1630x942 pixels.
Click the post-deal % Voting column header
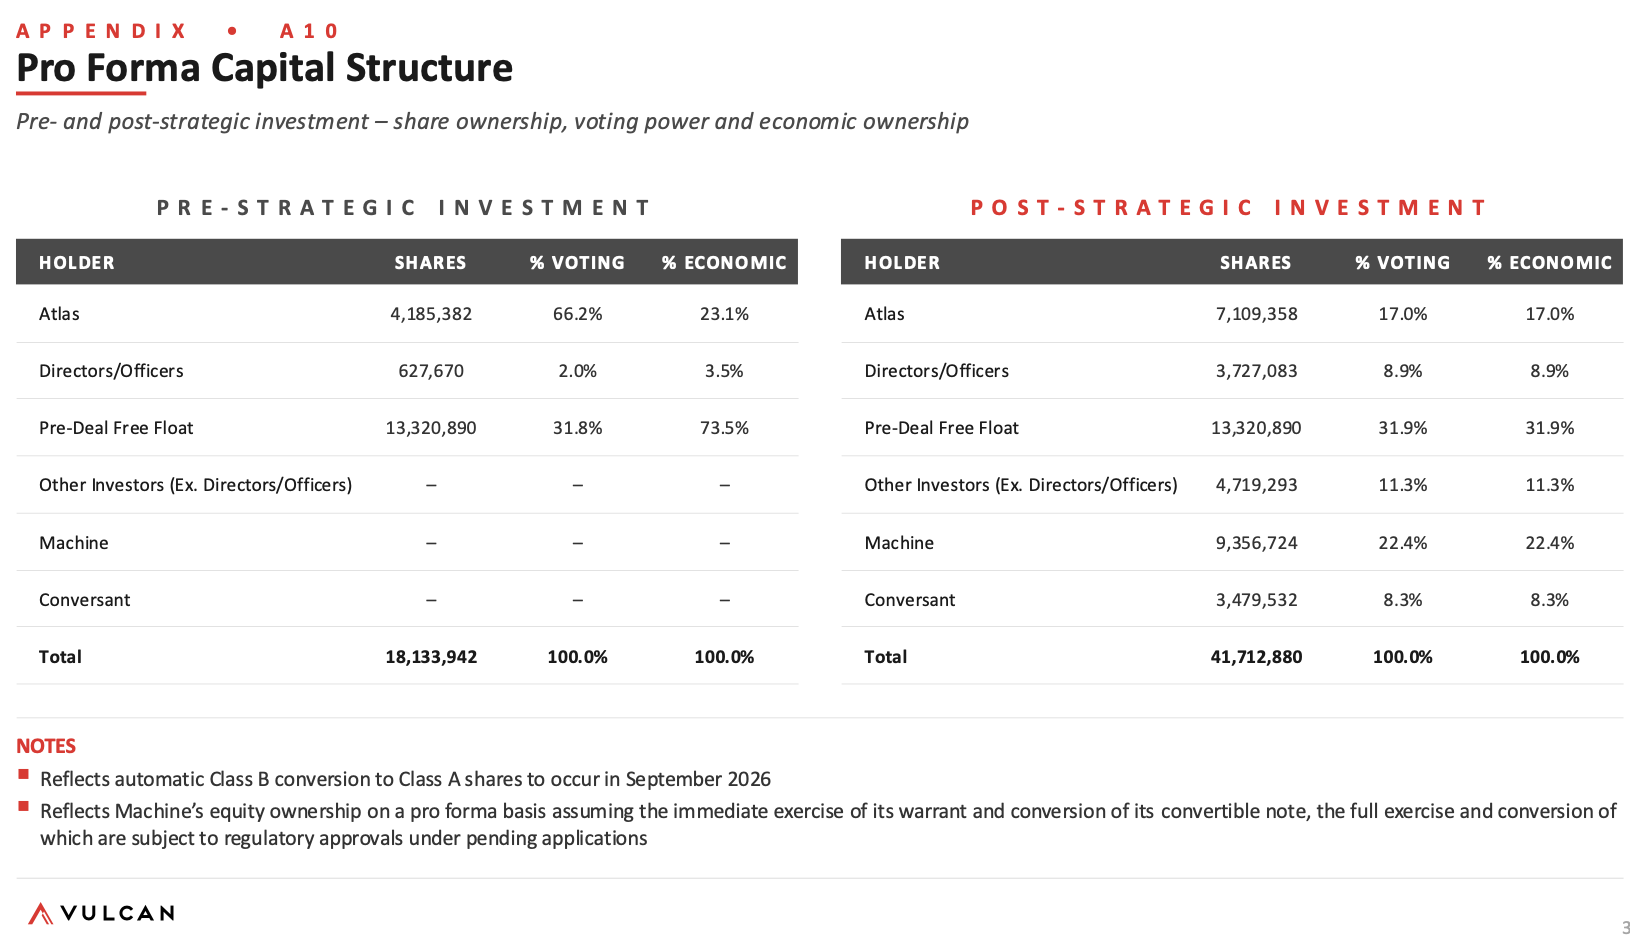tap(1402, 263)
